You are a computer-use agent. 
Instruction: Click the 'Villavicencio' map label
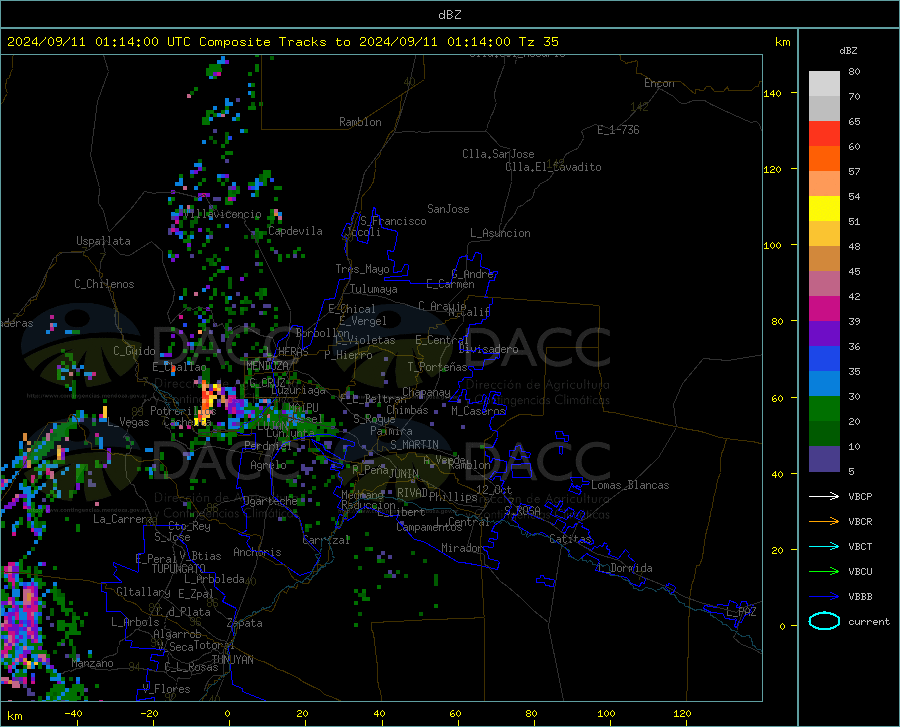[x=222, y=214]
